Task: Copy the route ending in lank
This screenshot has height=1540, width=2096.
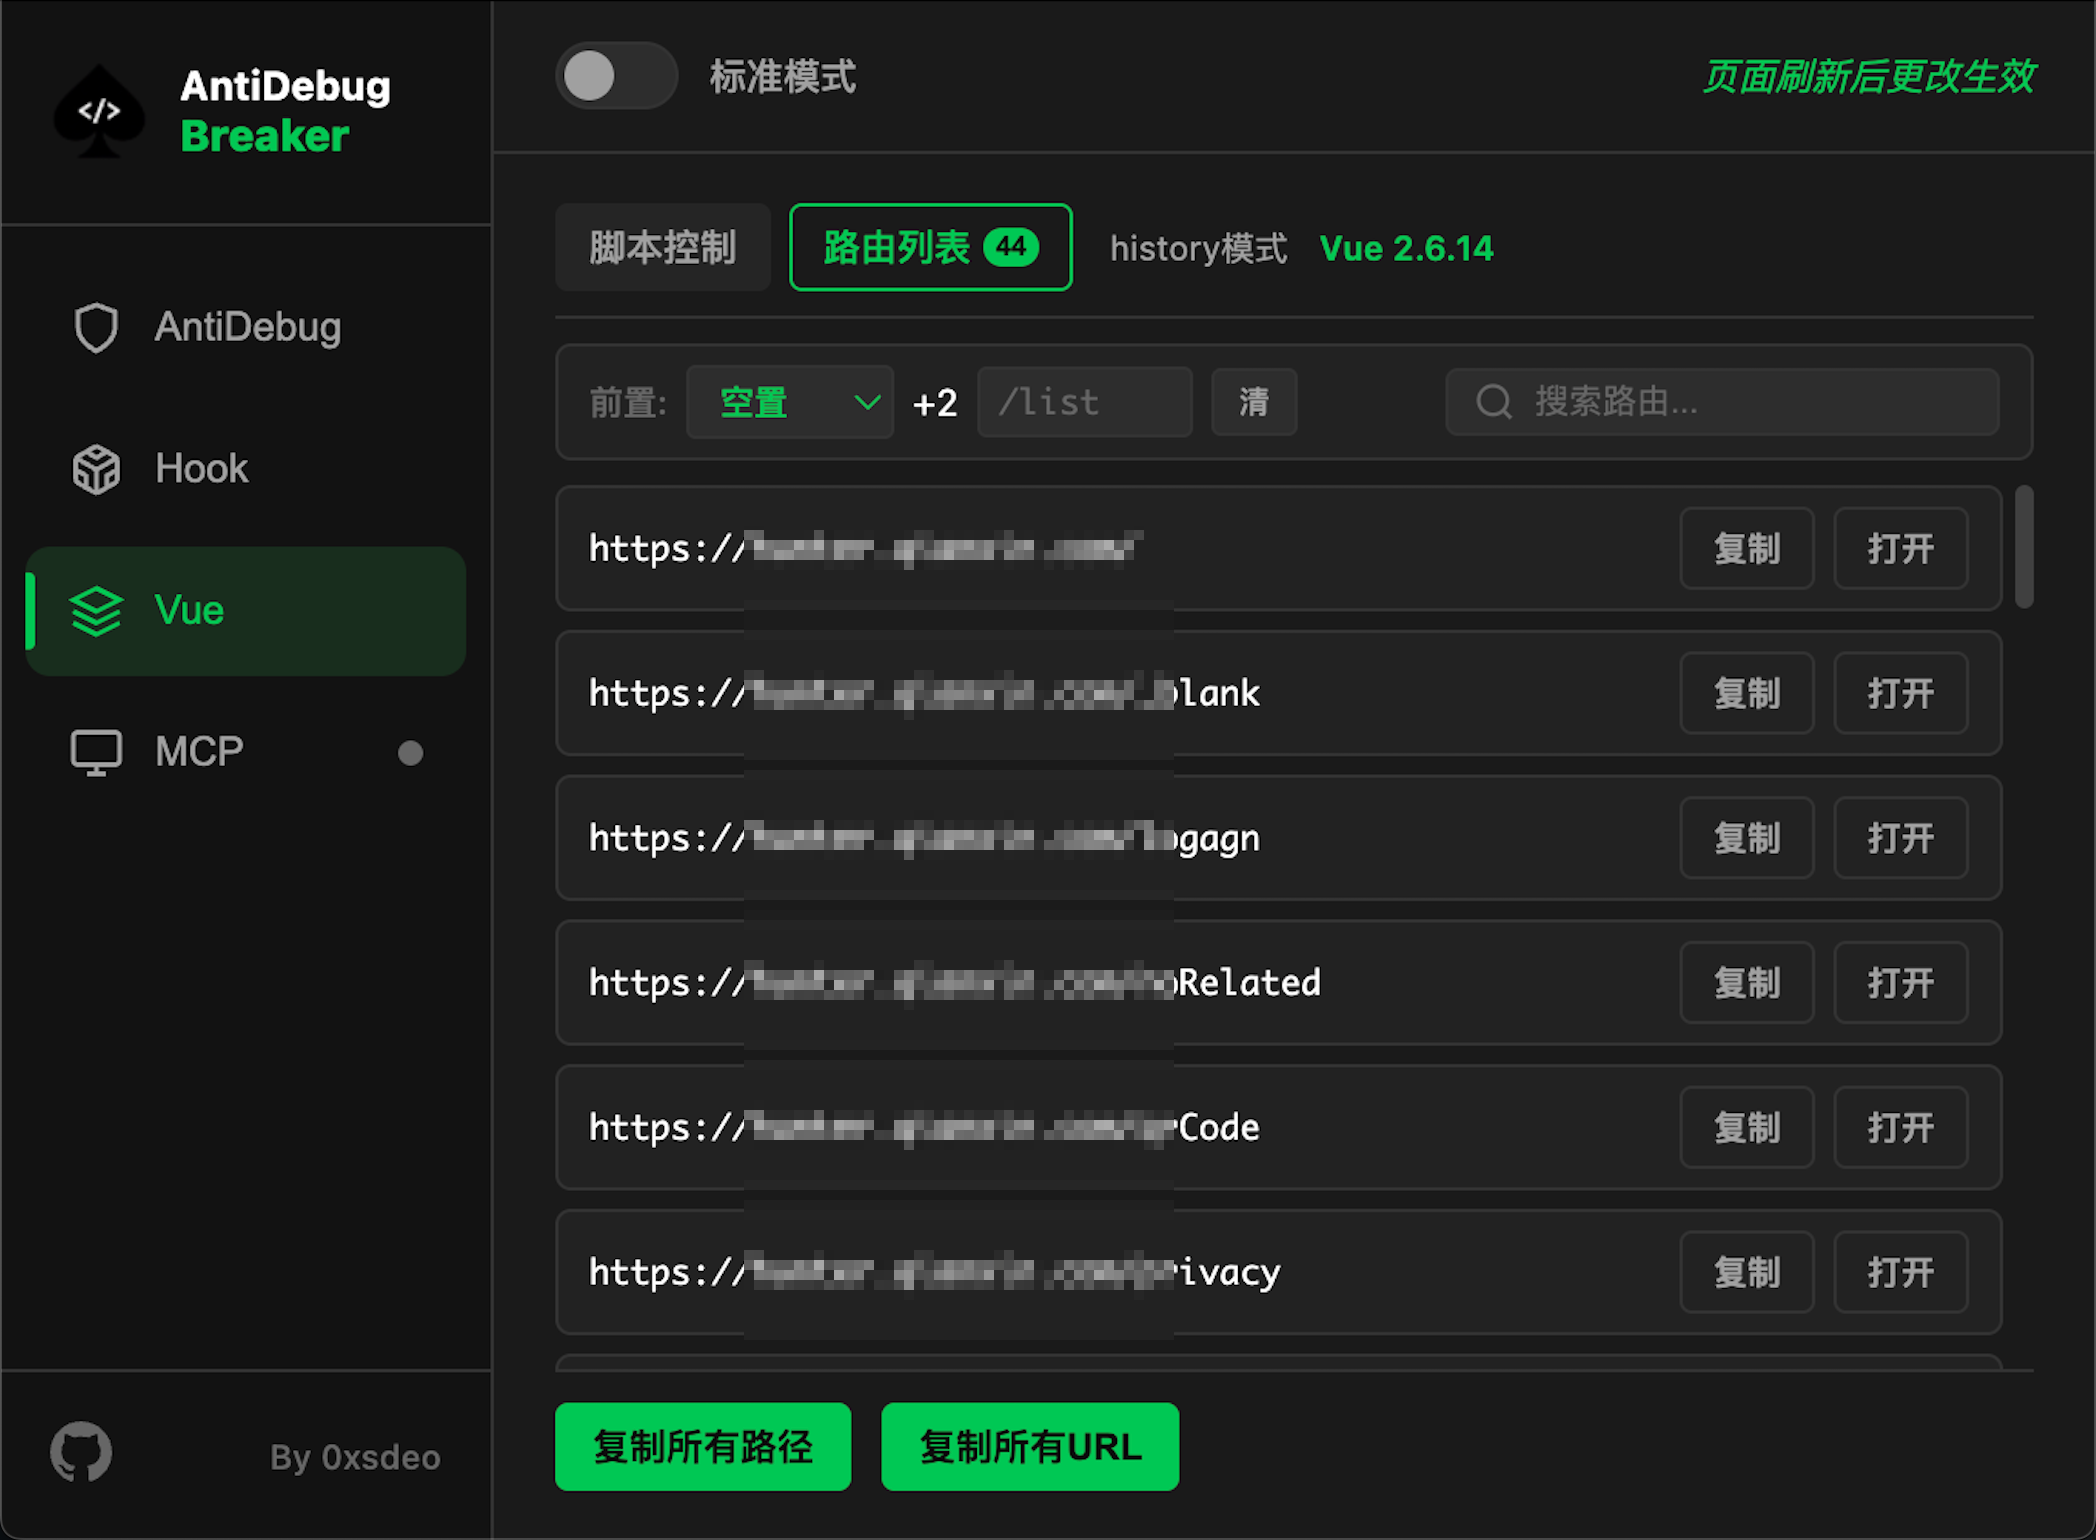Action: pyautogui.click(x=1747, y=694)
